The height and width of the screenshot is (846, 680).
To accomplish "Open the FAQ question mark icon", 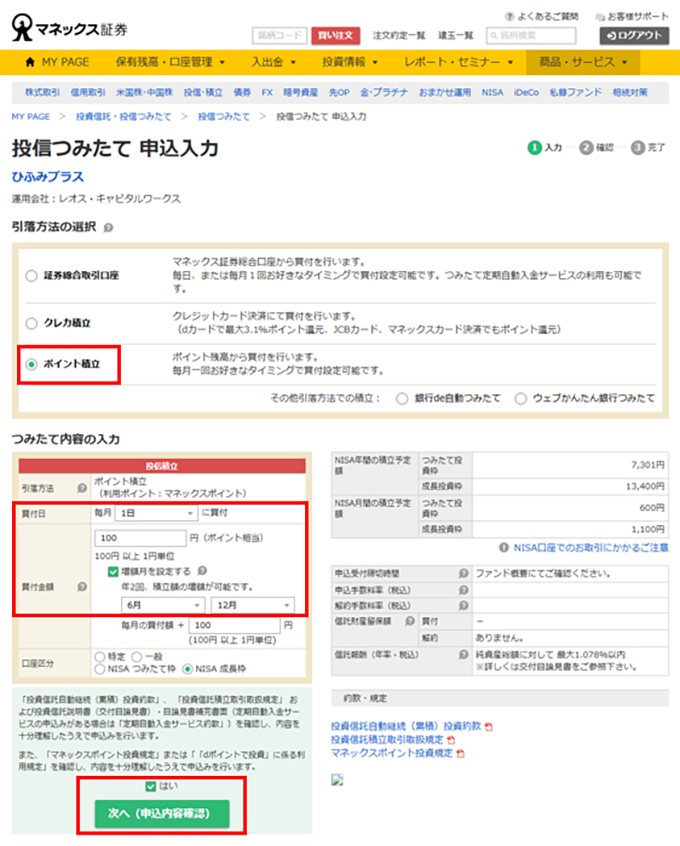I will pyautogui.click(x=509, y=17).
